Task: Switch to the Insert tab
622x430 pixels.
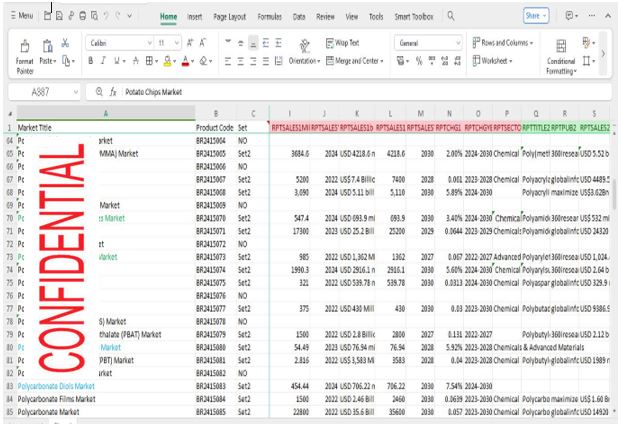Action: coord(194,17)
